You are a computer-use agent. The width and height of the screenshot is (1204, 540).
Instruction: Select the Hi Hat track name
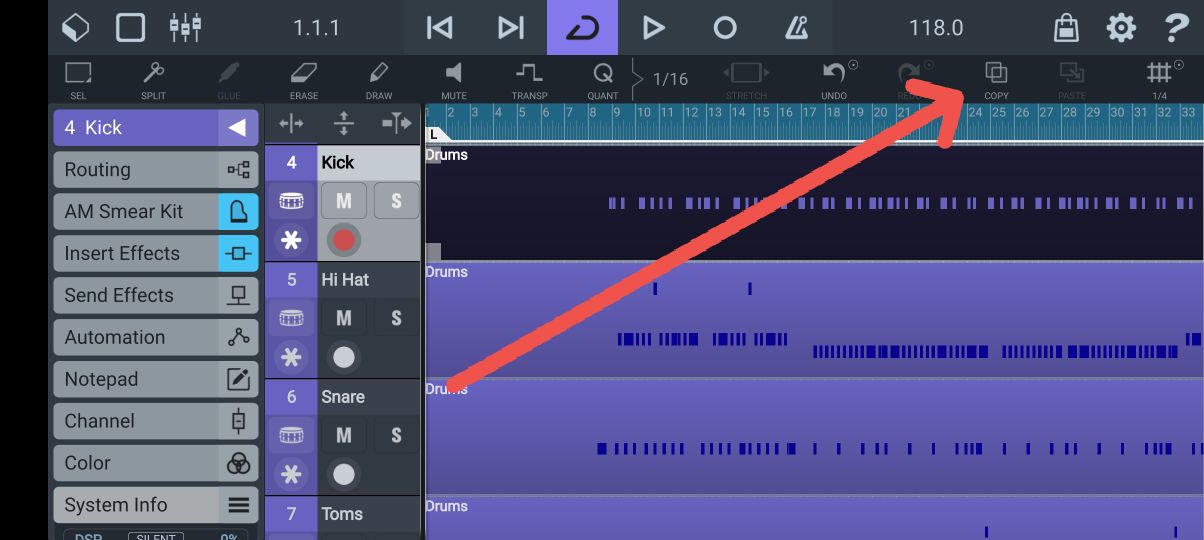pyautogui.click(x=345, y=280)
